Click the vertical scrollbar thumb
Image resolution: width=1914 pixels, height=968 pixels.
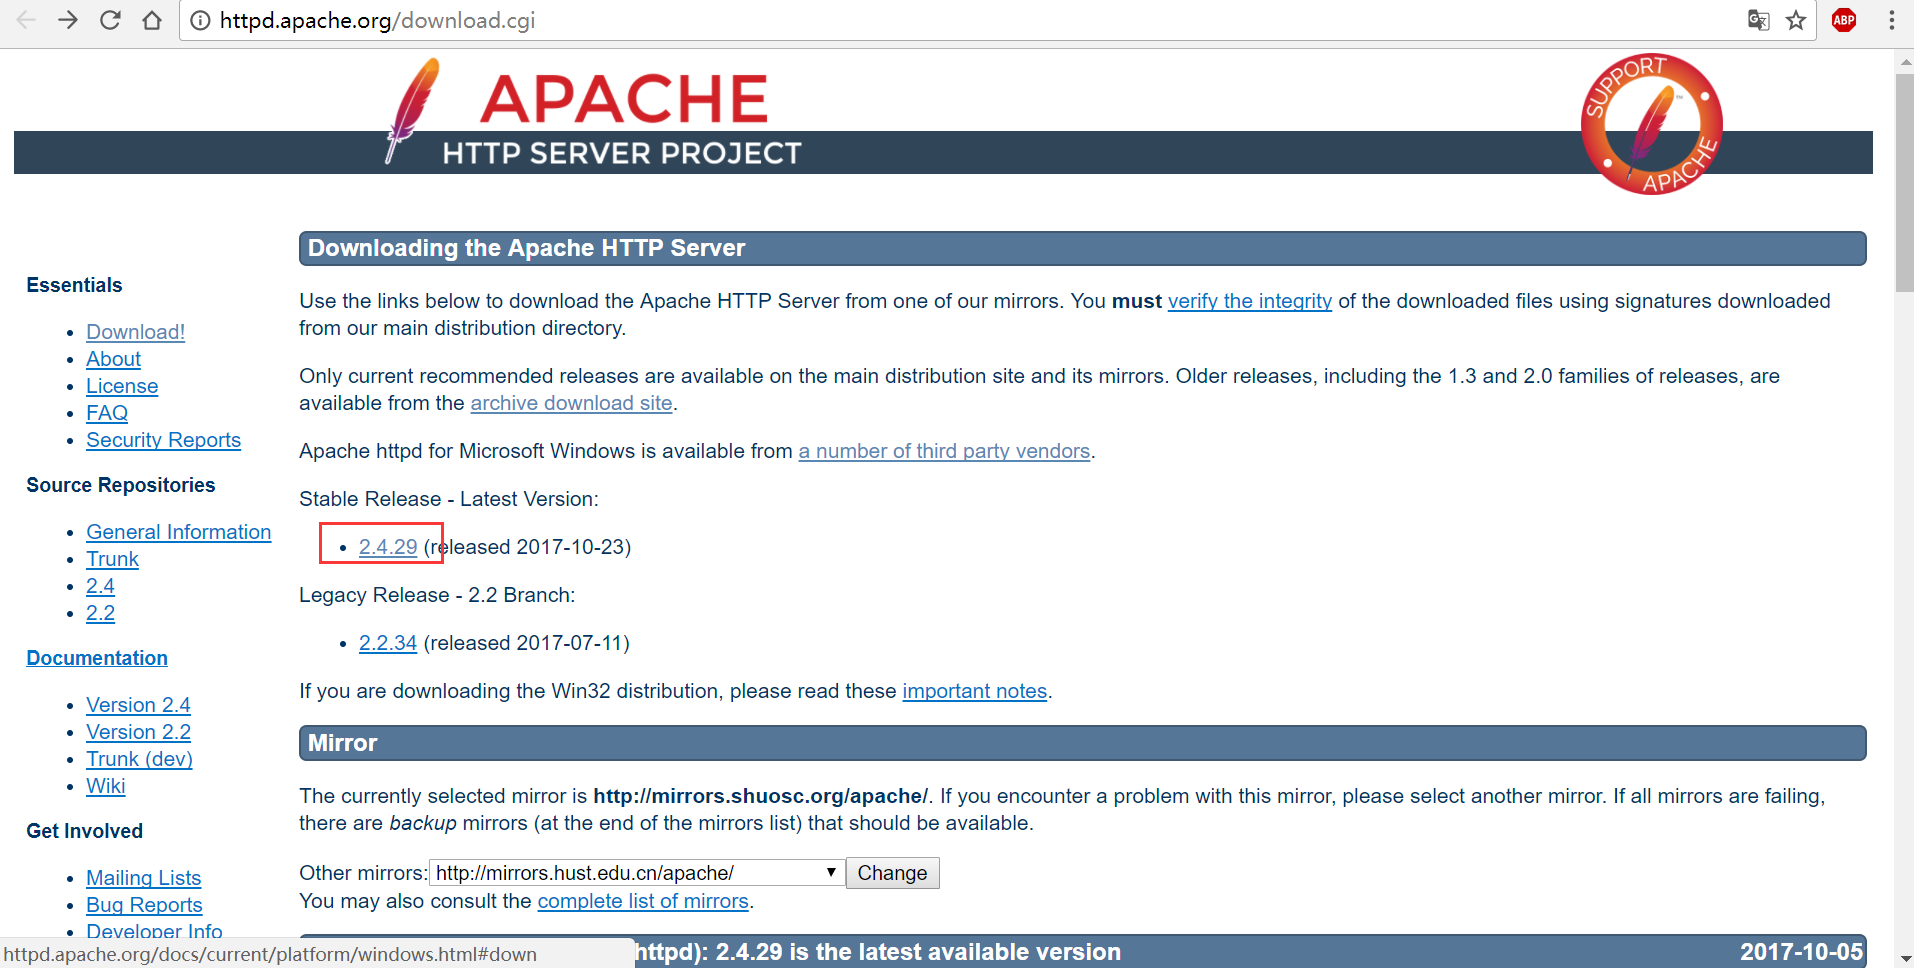pyautogui.click(x=1904, y=183)
